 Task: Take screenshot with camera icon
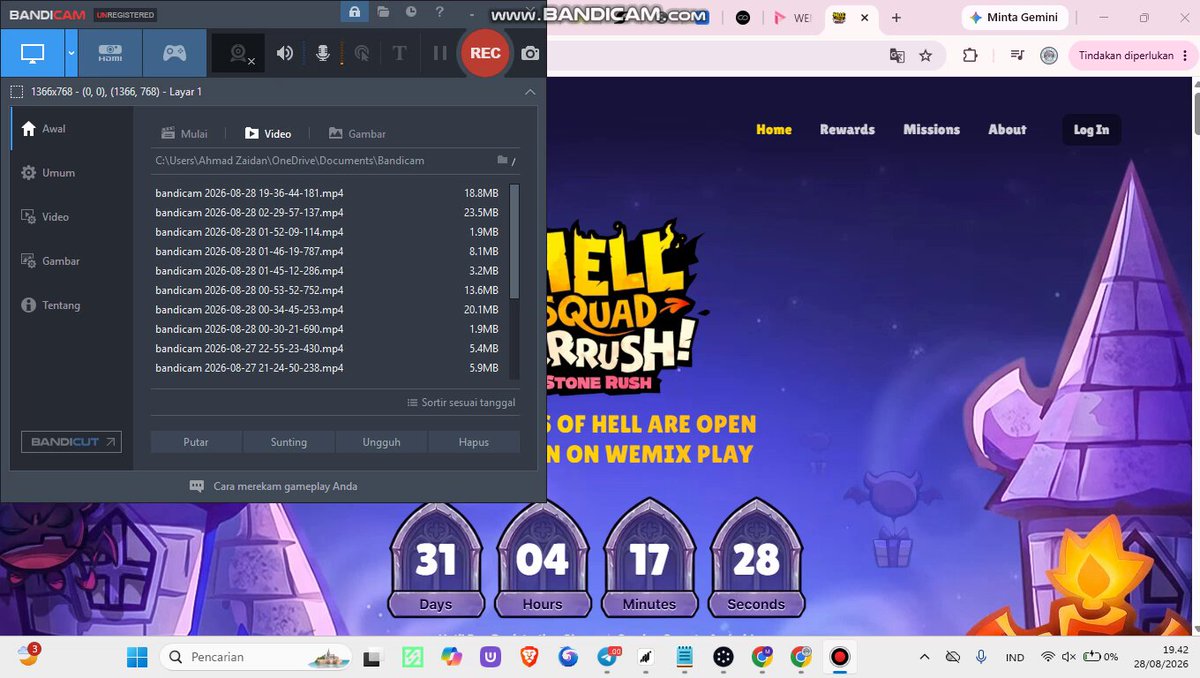click(x=530, y=54)
